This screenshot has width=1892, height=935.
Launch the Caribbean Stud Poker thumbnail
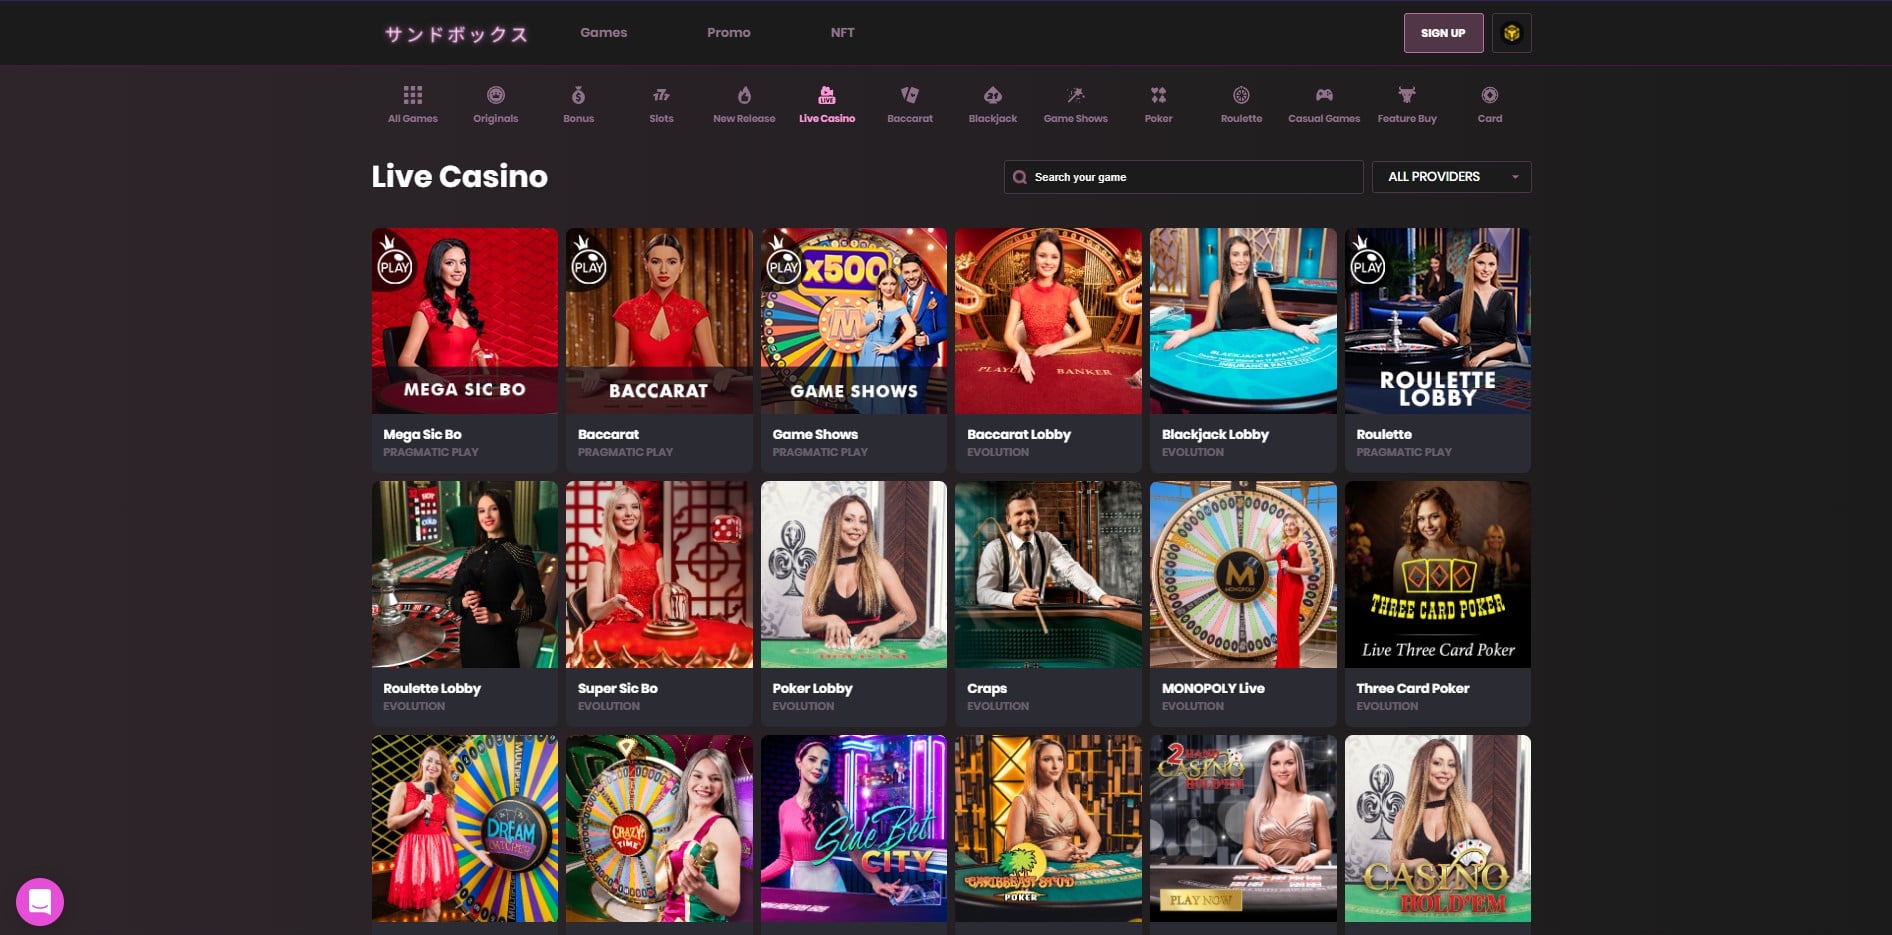[x=1048, y=828]
